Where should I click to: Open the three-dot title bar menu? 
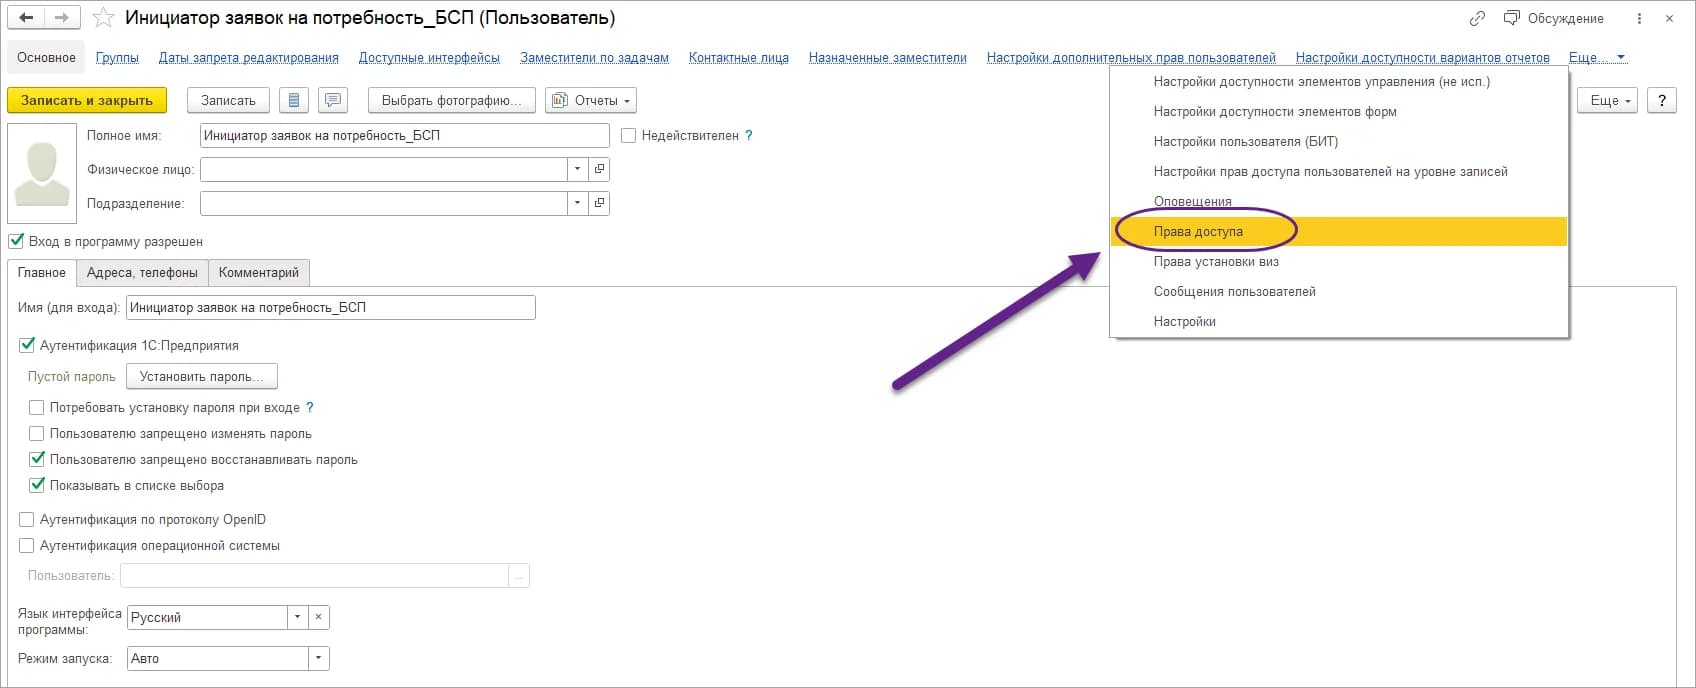click(1639, 18)
